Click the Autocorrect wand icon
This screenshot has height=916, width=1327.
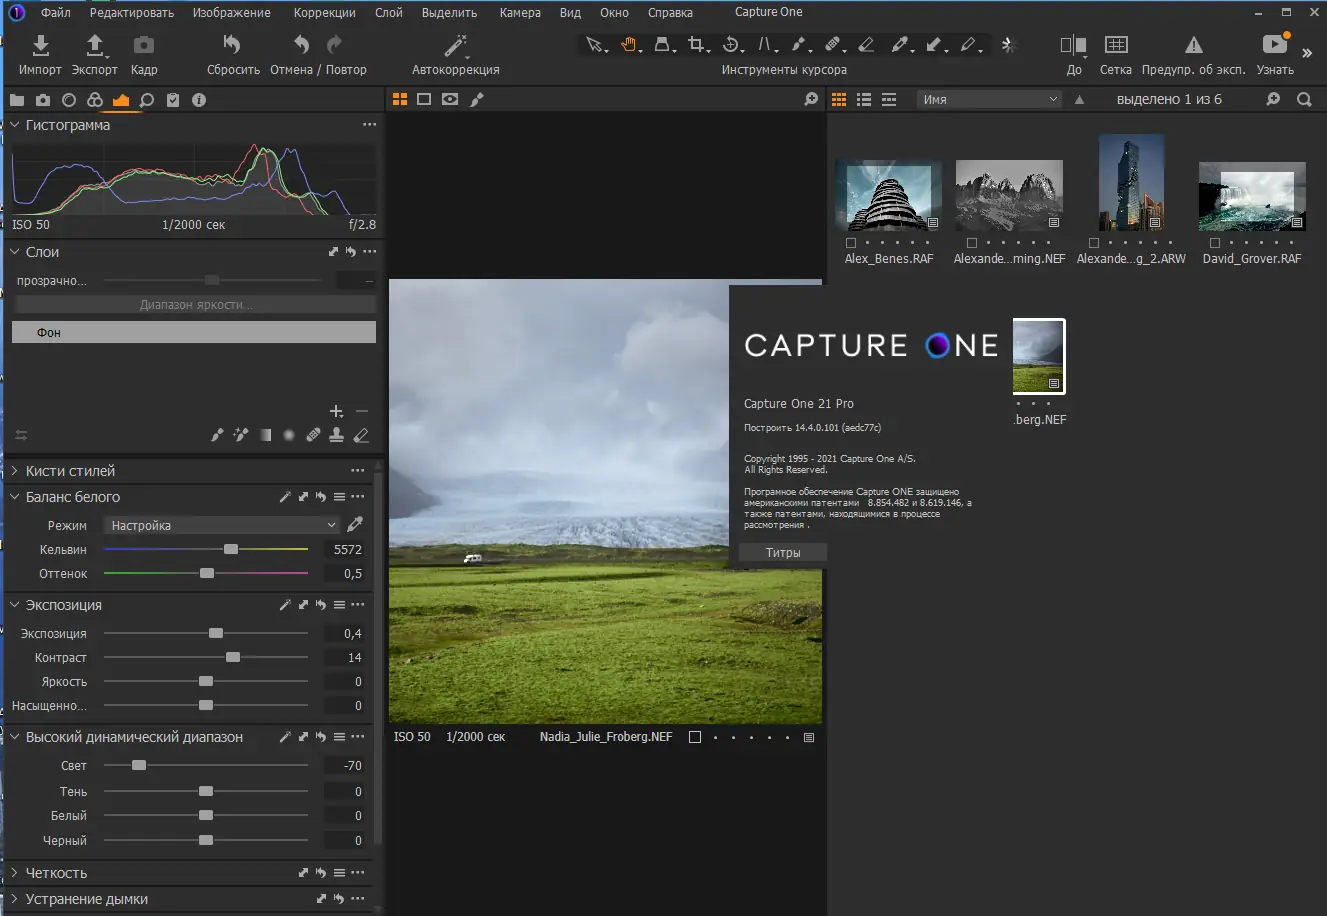(x=454, y=45)
